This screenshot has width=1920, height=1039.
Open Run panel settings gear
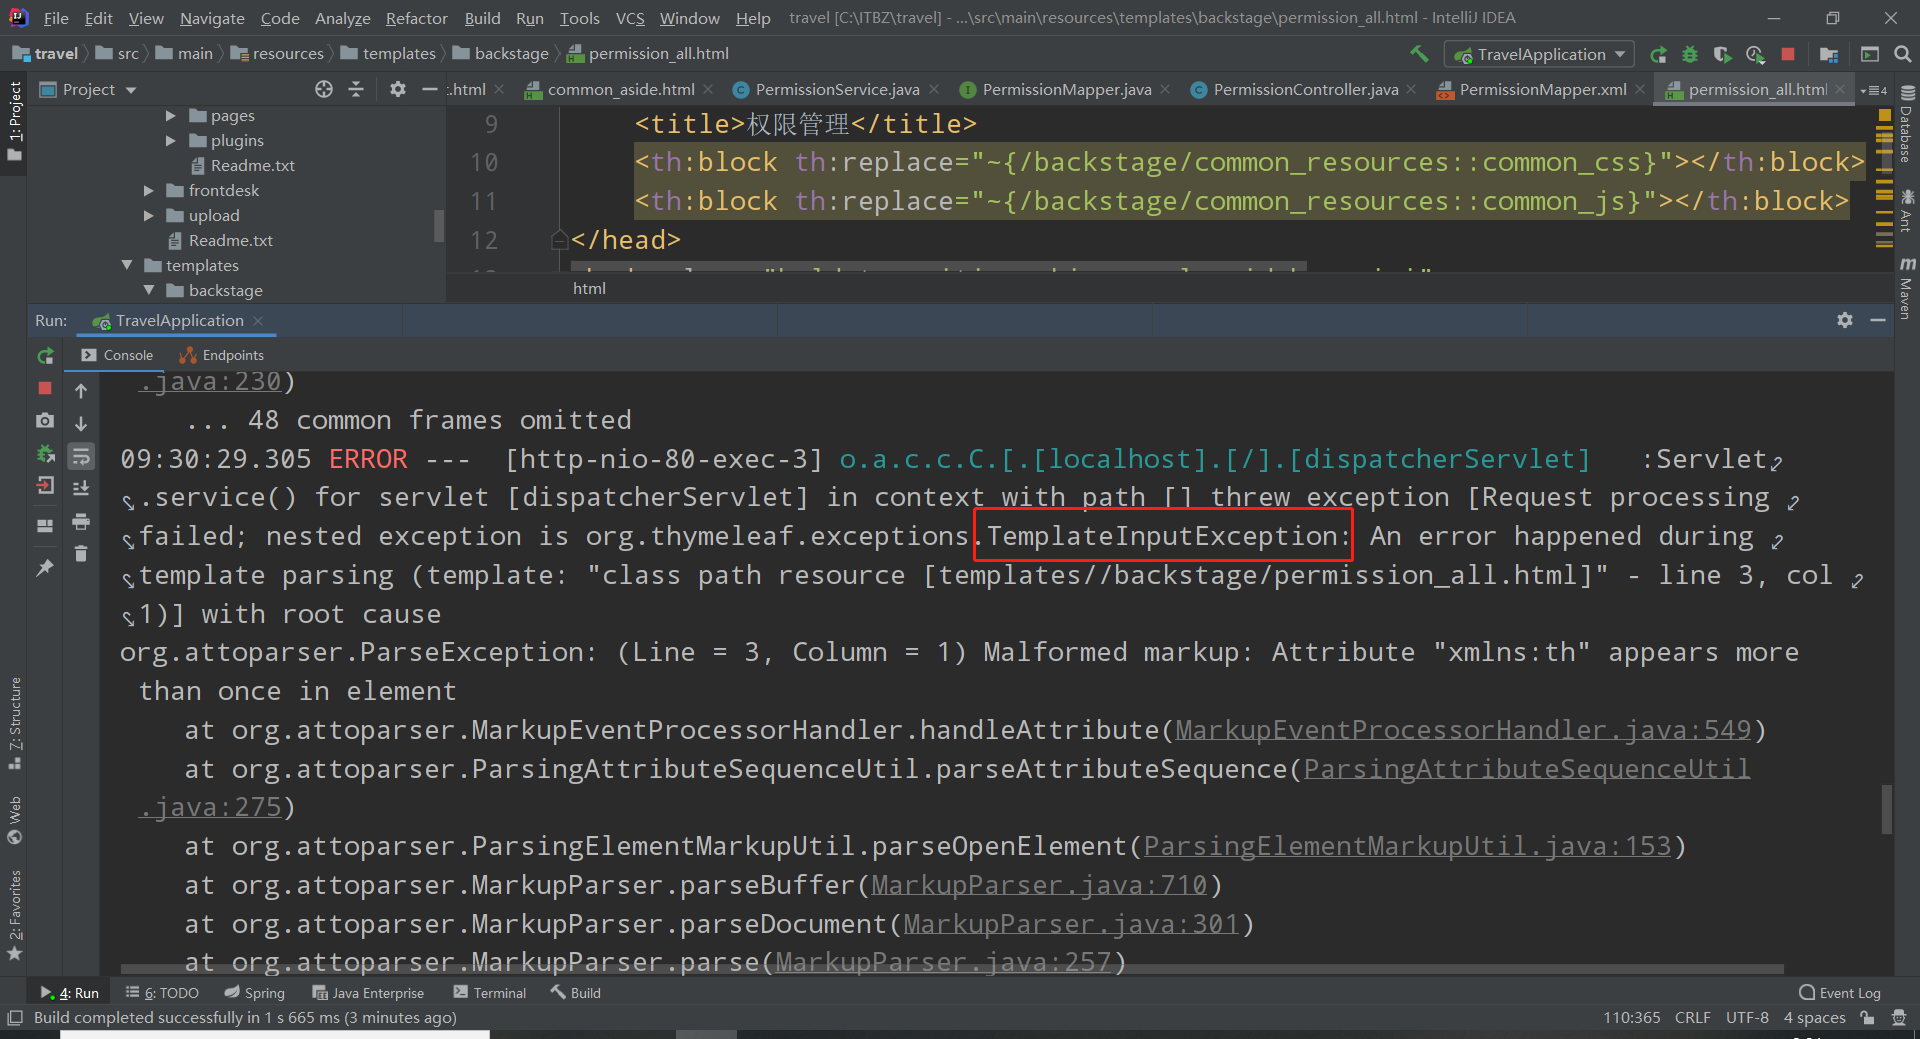1845,320
